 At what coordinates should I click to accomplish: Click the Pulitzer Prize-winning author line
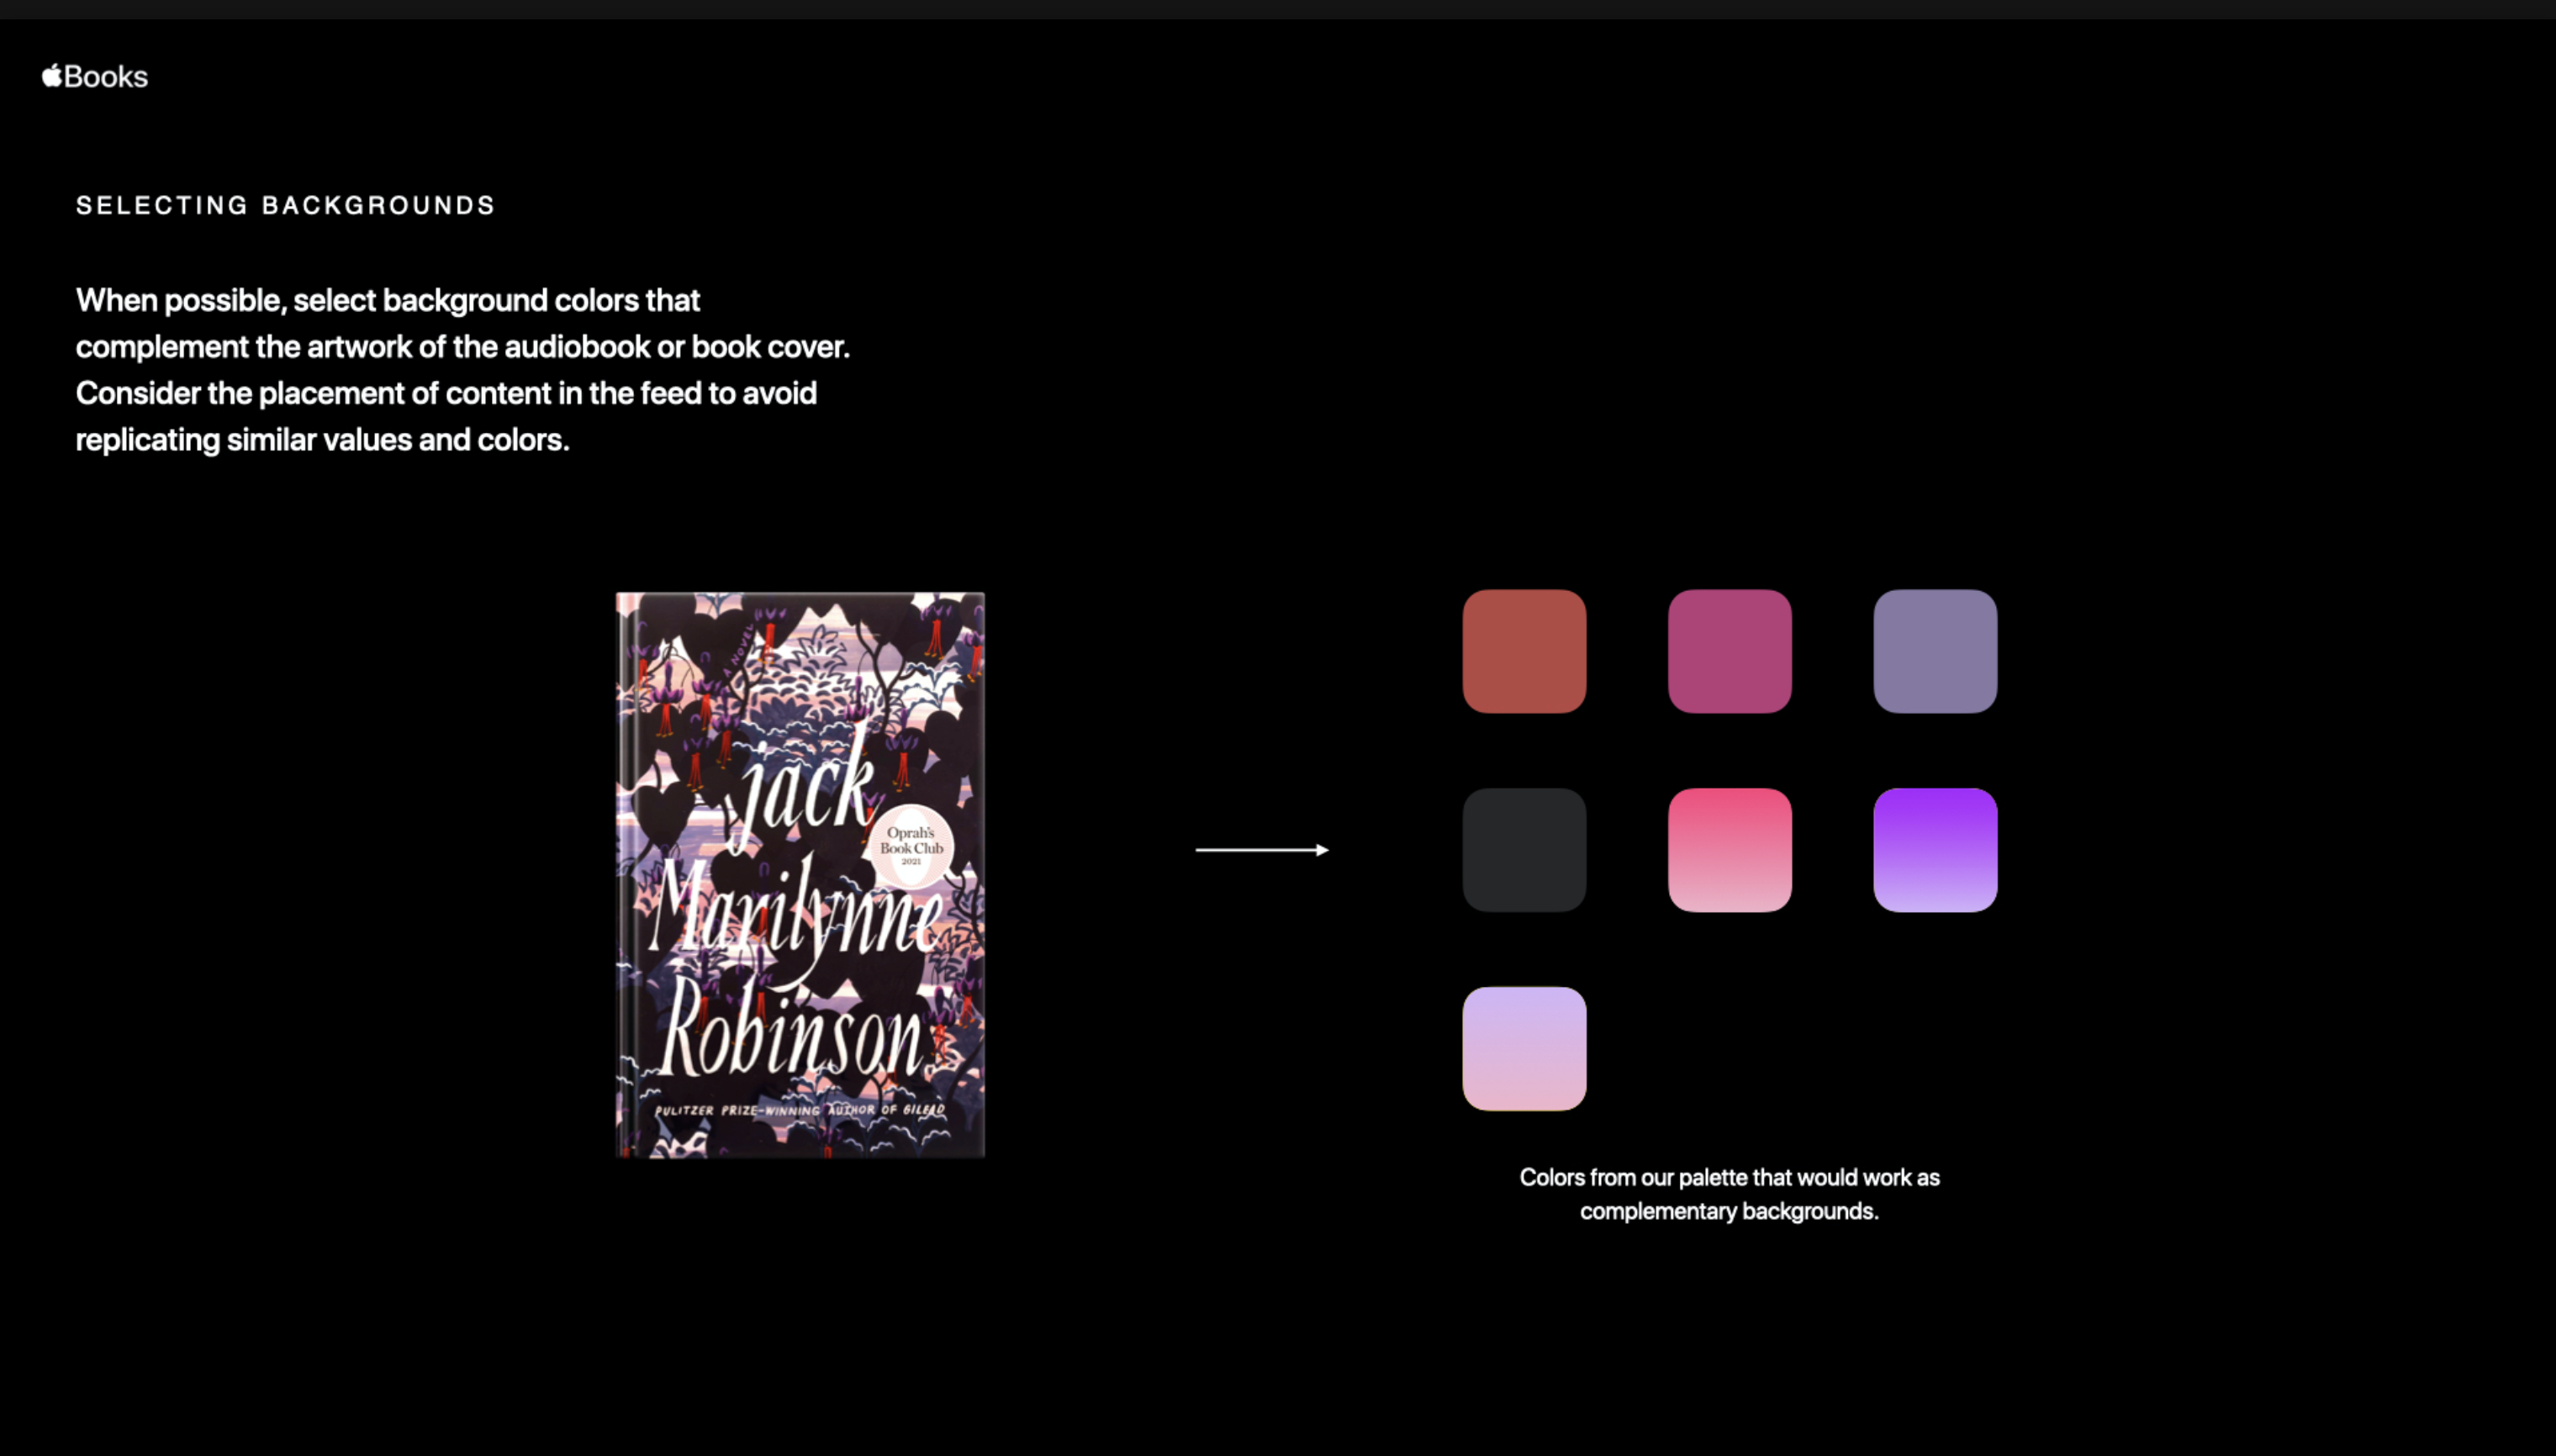click(799, 1110)
